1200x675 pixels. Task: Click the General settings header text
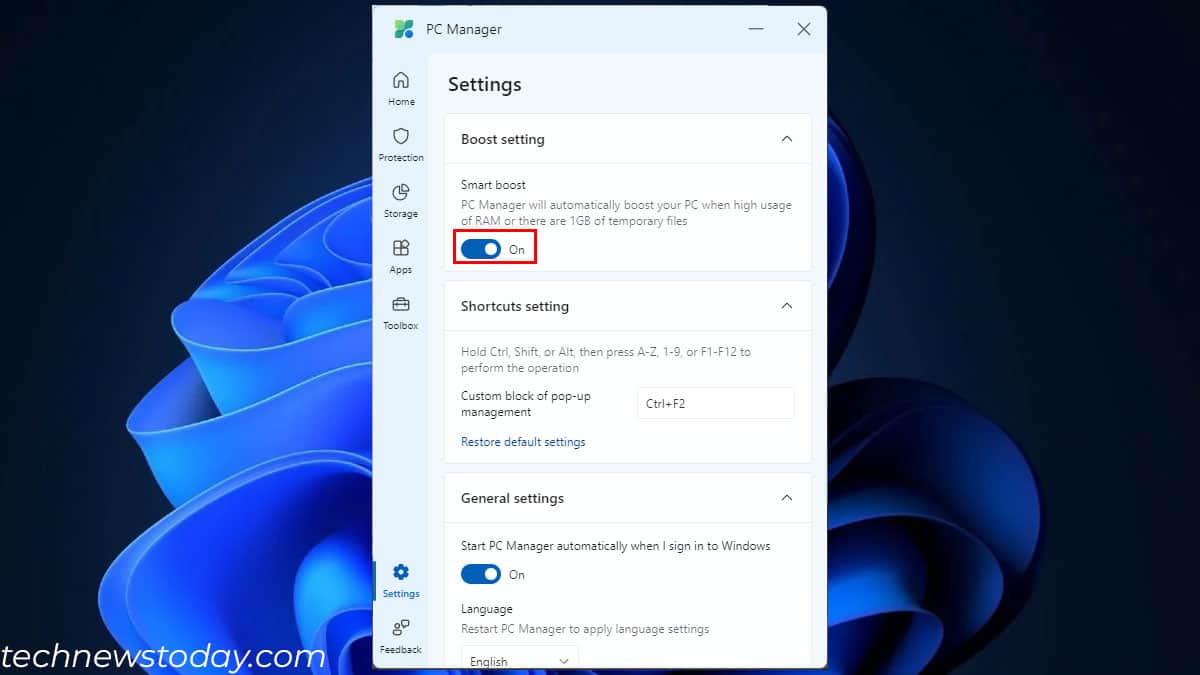tap(512, 498)
